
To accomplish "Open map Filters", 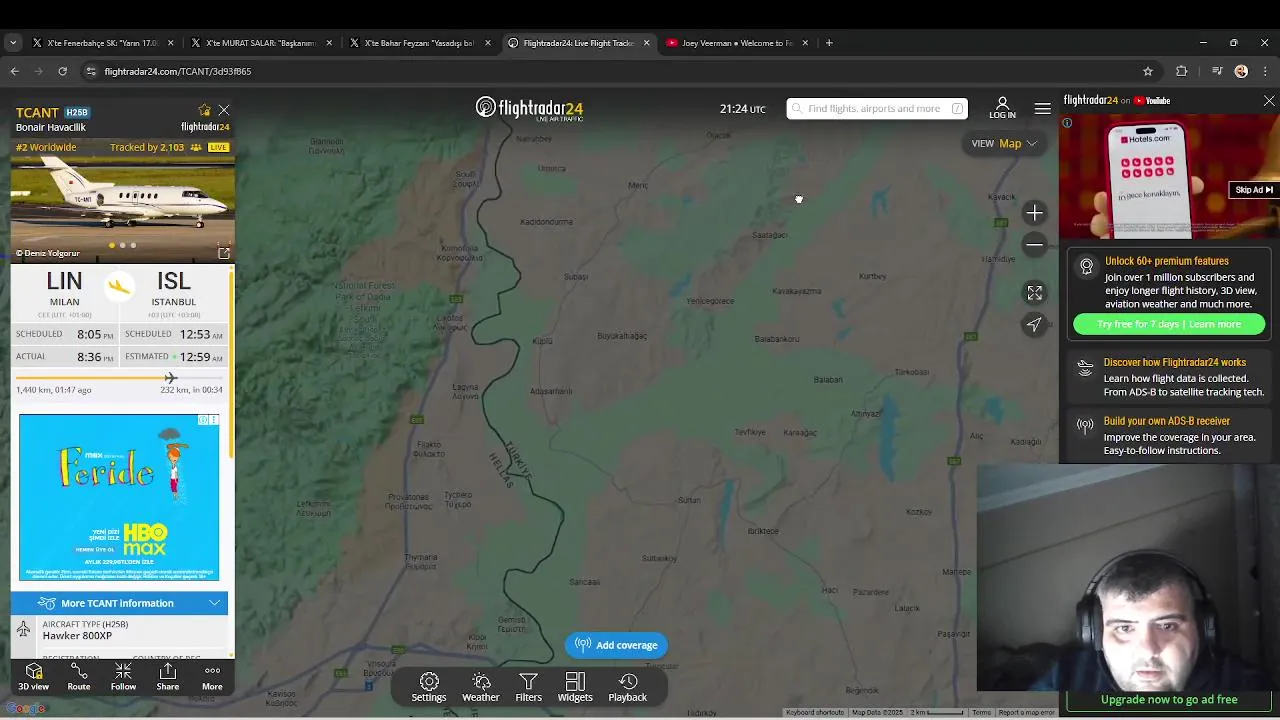I will [x=528, y=687].
